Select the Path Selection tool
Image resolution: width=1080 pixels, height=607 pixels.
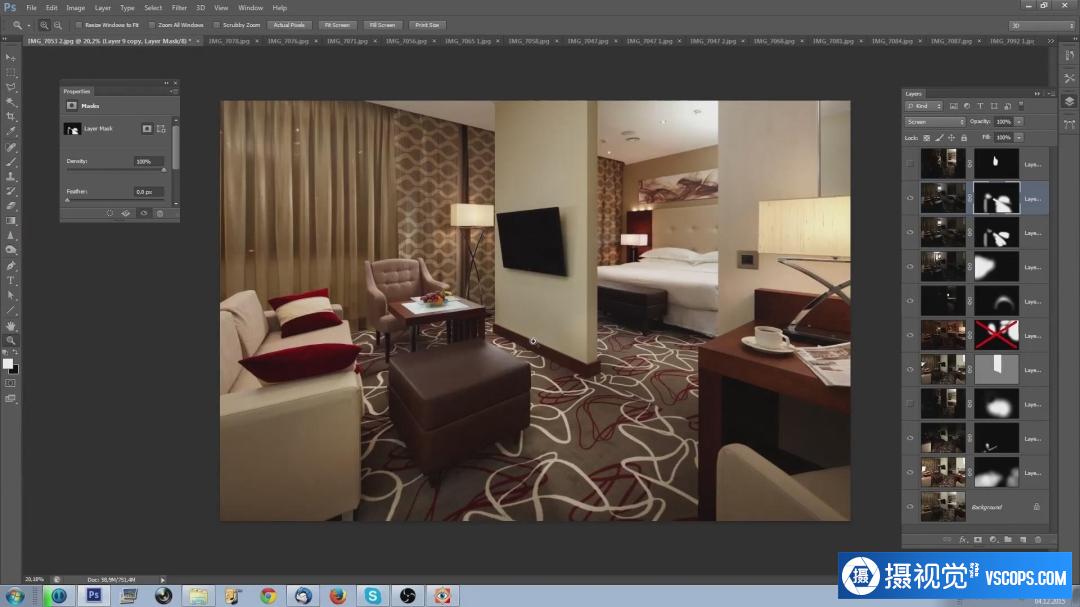click(10, 295)
